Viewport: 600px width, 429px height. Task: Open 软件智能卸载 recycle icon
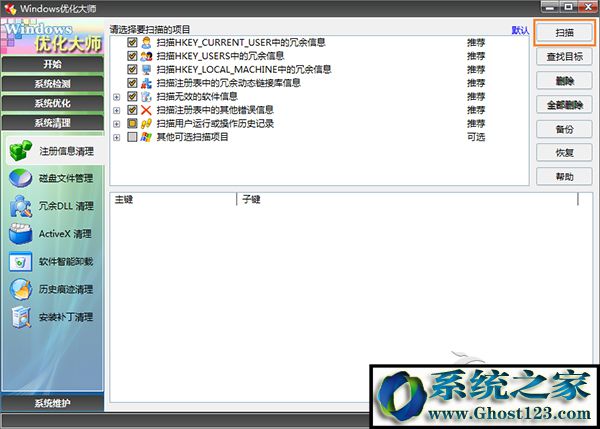coord(21,262)
